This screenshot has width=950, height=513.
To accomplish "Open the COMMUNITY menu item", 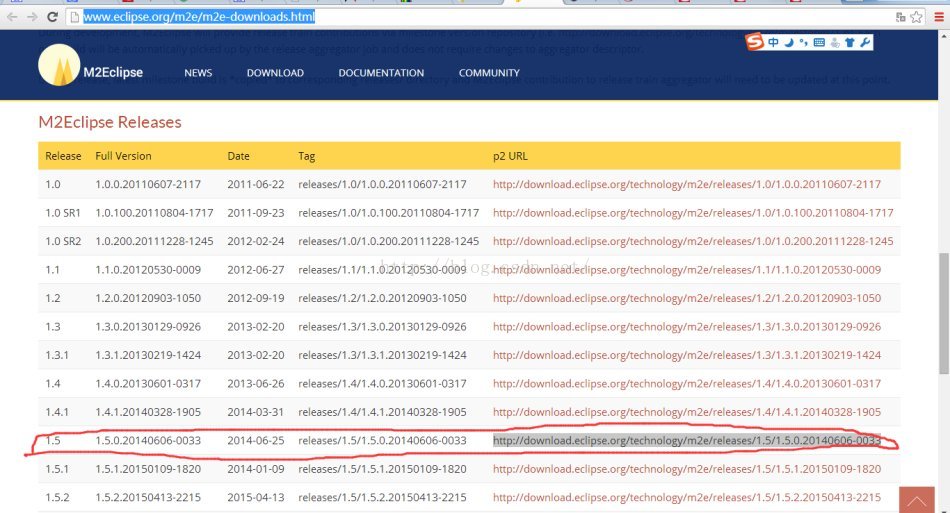I will [489, 73].
